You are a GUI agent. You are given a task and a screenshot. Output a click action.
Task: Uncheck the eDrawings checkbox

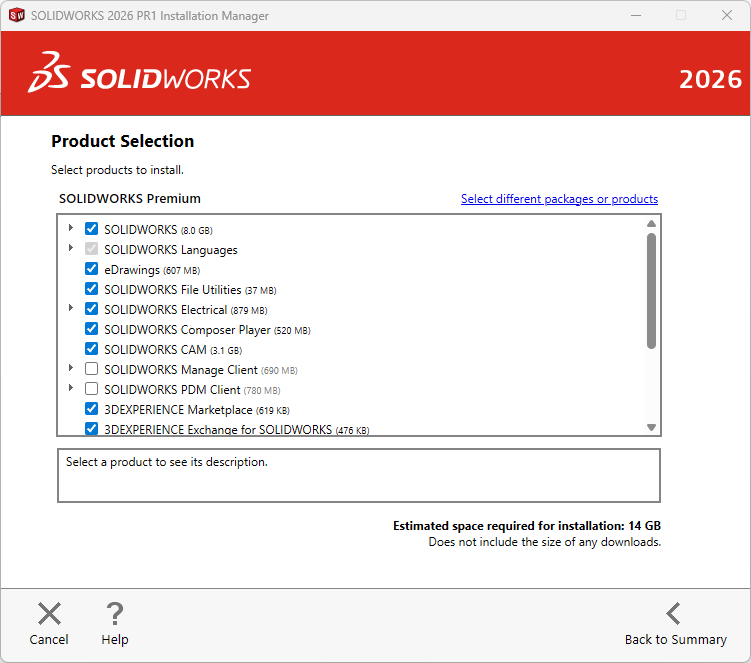(92, 269)
